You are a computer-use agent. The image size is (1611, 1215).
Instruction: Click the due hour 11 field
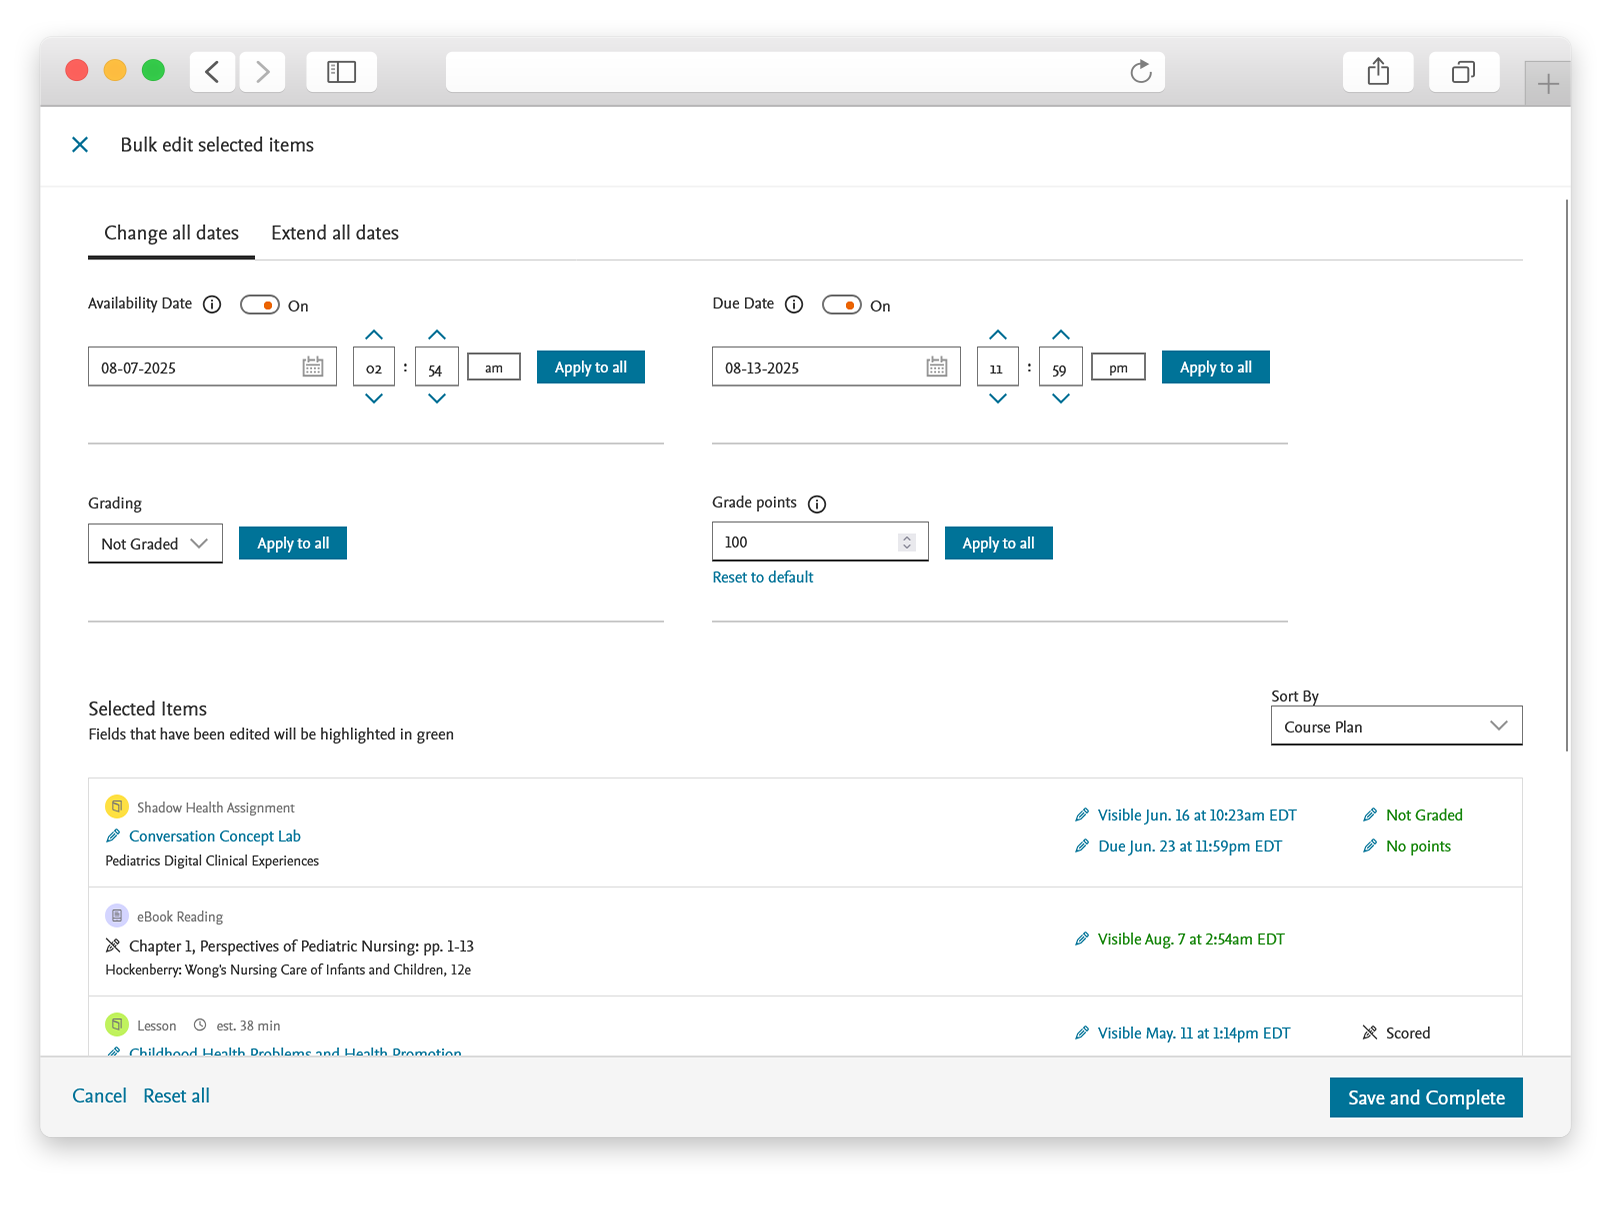998,367
